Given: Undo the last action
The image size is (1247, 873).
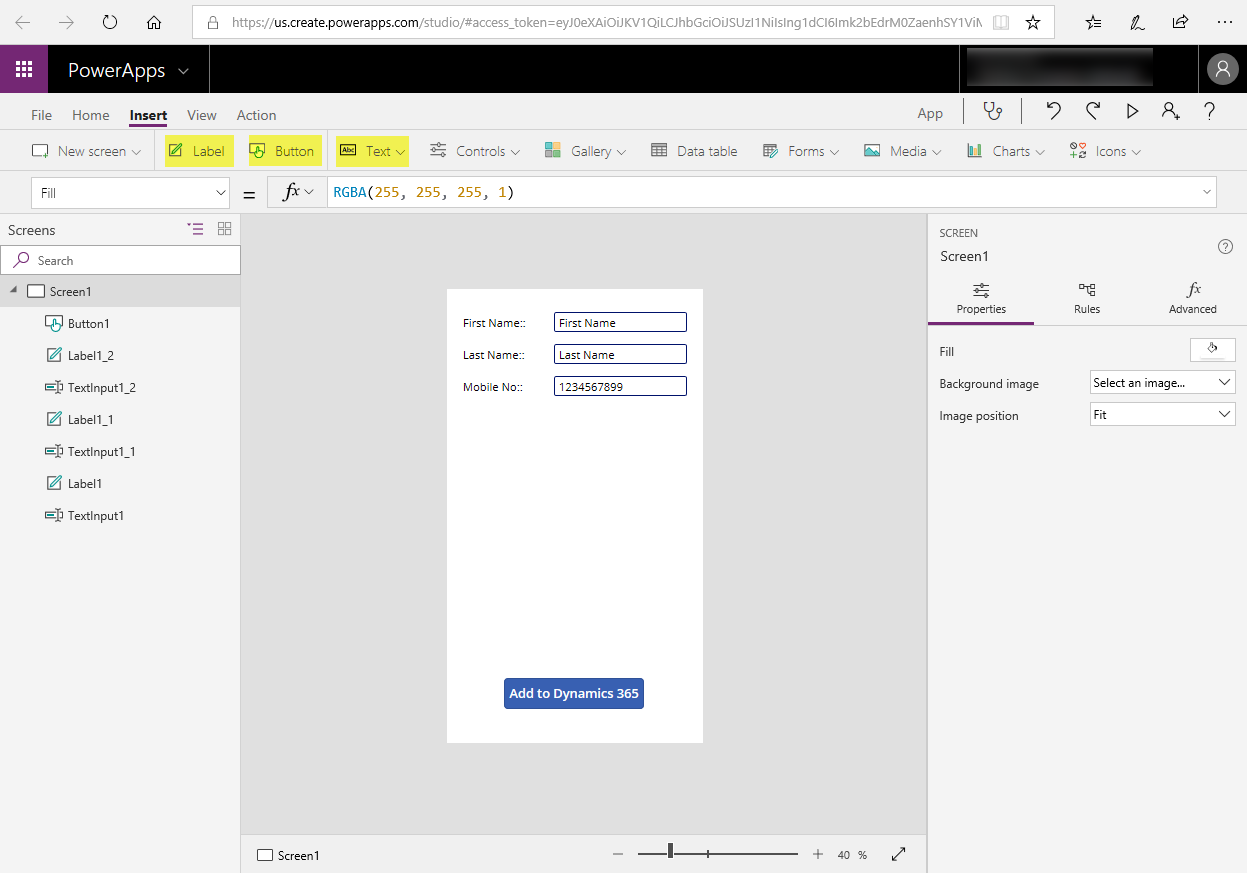Looking at the screenshot, I should point(1053,112).
